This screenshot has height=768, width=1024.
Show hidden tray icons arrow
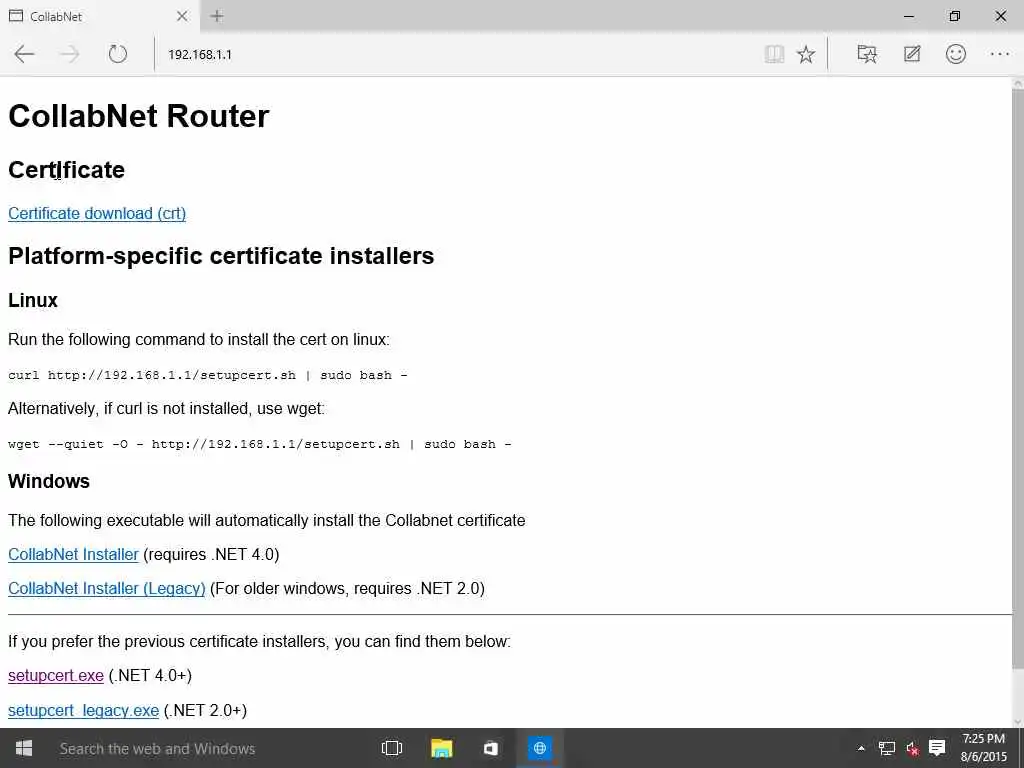[861, 748]
